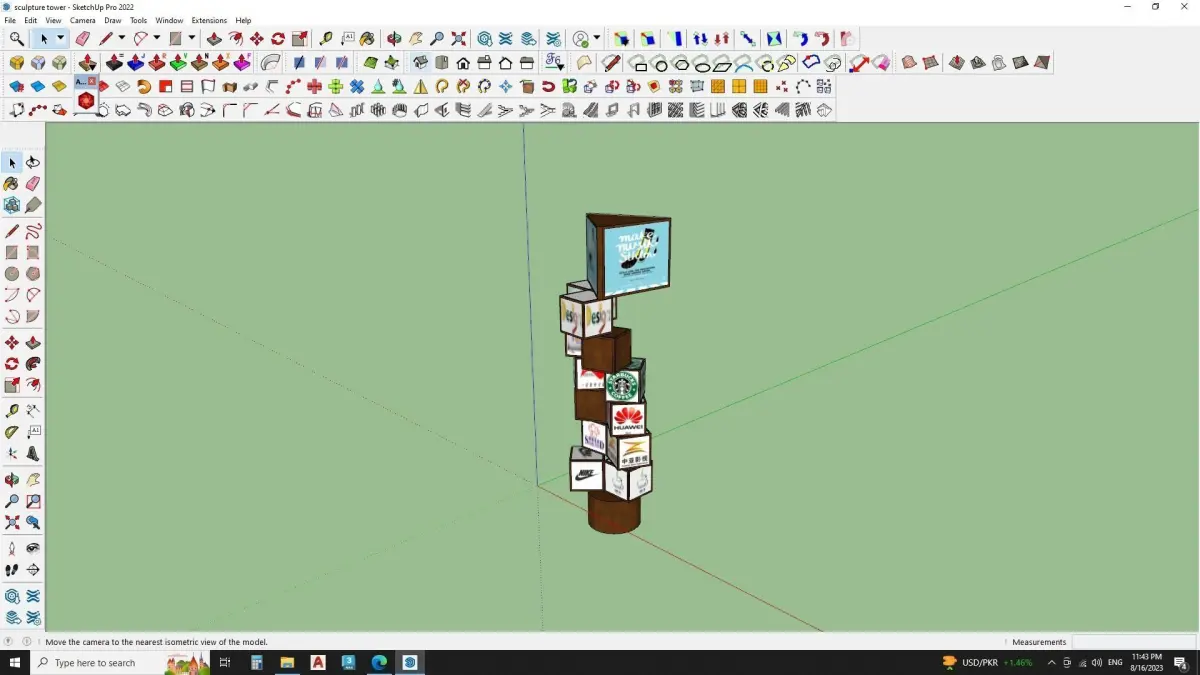Screen dimensions: 1200x675
Task: Expand the Arc tool dropdown arrow
Action: pos(157,39)
